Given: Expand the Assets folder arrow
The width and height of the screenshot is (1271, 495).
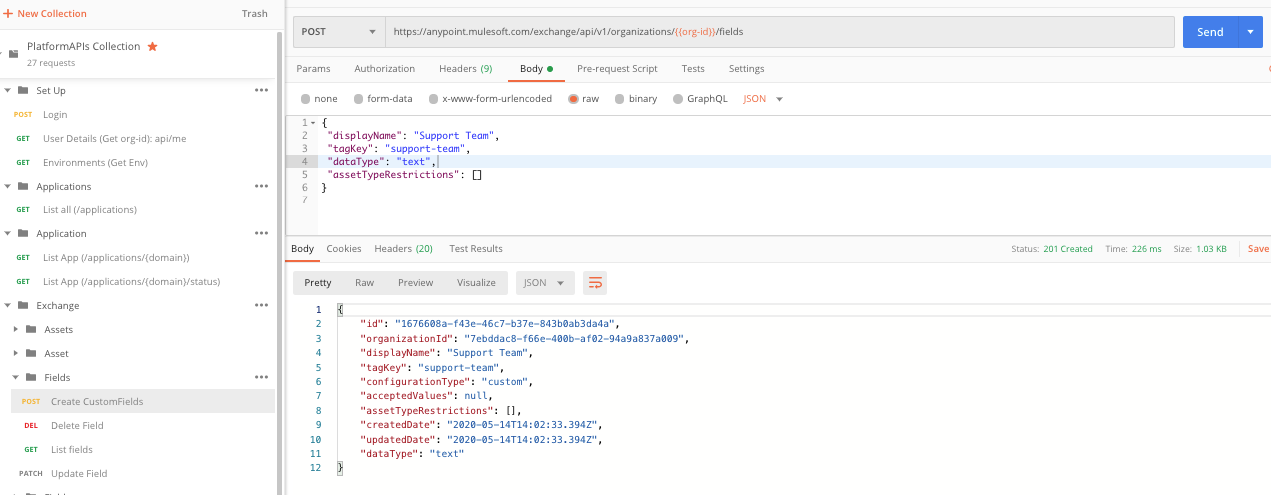Looking at the screenshot, I should click(x=16, y=329).
